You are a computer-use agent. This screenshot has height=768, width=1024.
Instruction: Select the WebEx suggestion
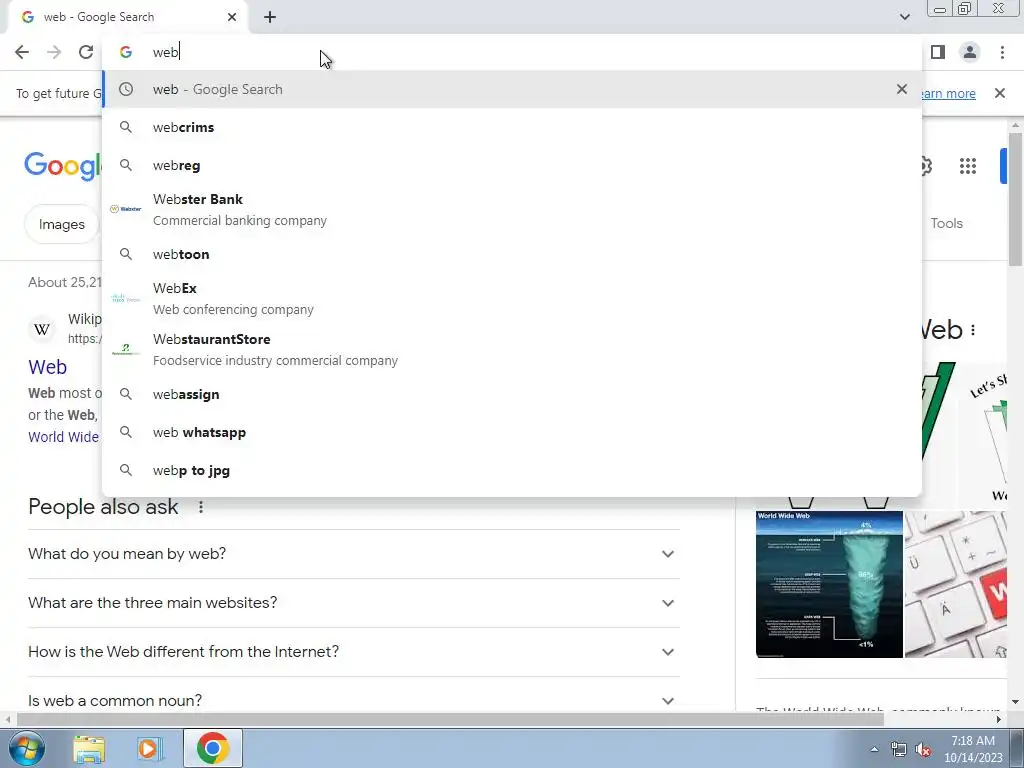tap(512, 298)
